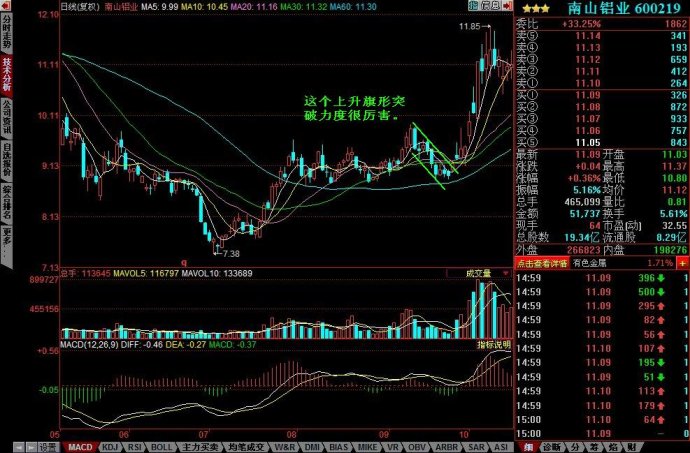Select the 主力买卖 indicator tab
This screenshot has height=453, width=690.
point(199,446)
